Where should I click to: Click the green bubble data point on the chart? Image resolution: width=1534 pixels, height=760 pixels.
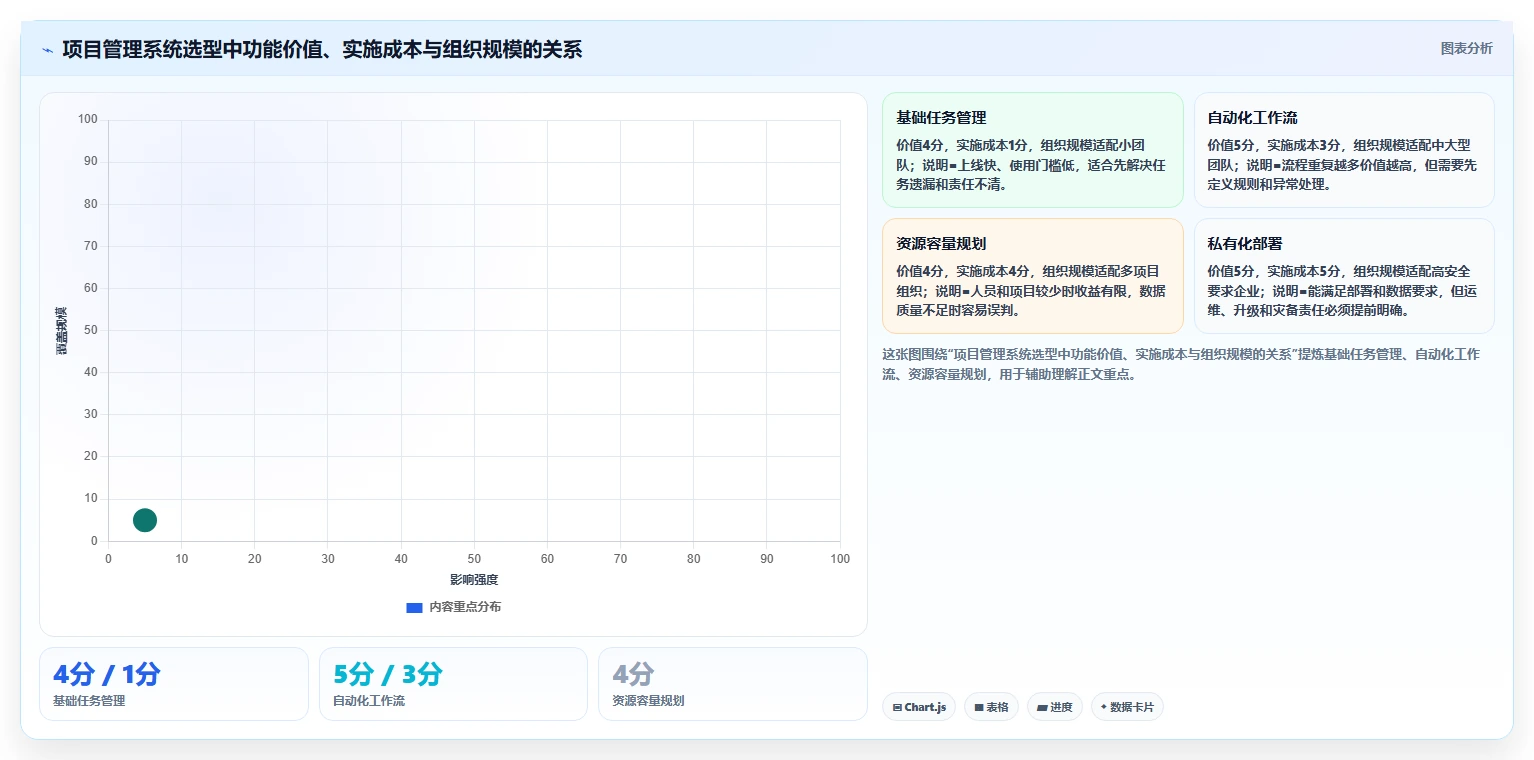point(145,520)
